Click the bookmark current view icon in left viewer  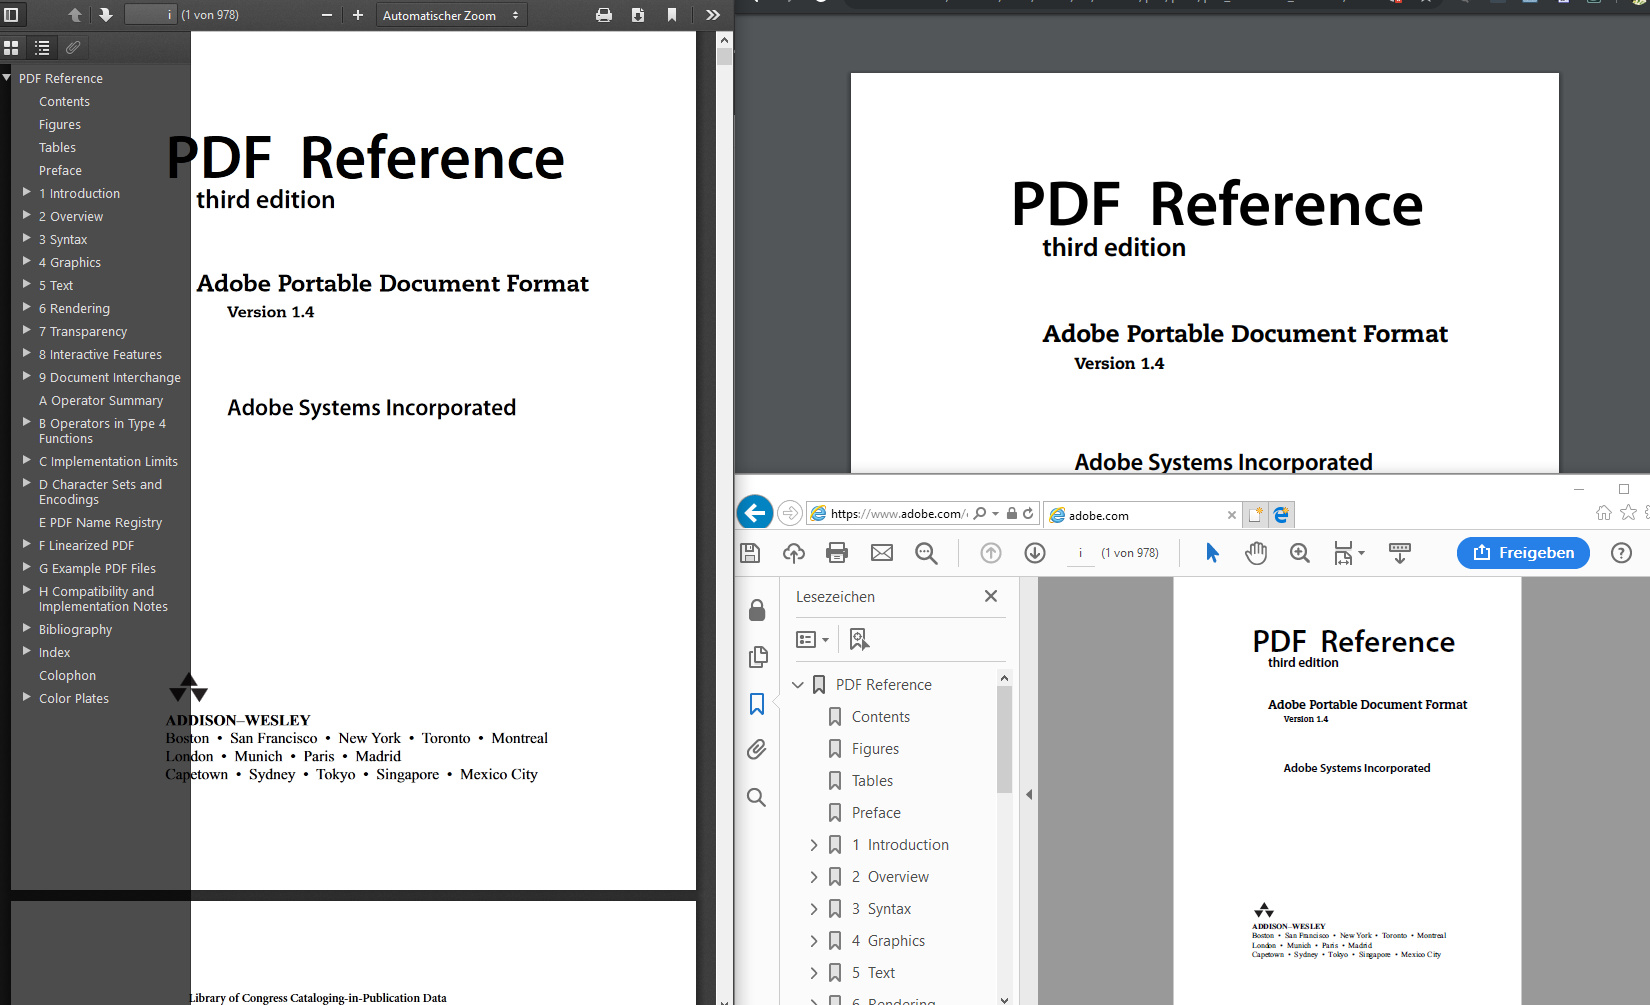click(672, 15)
